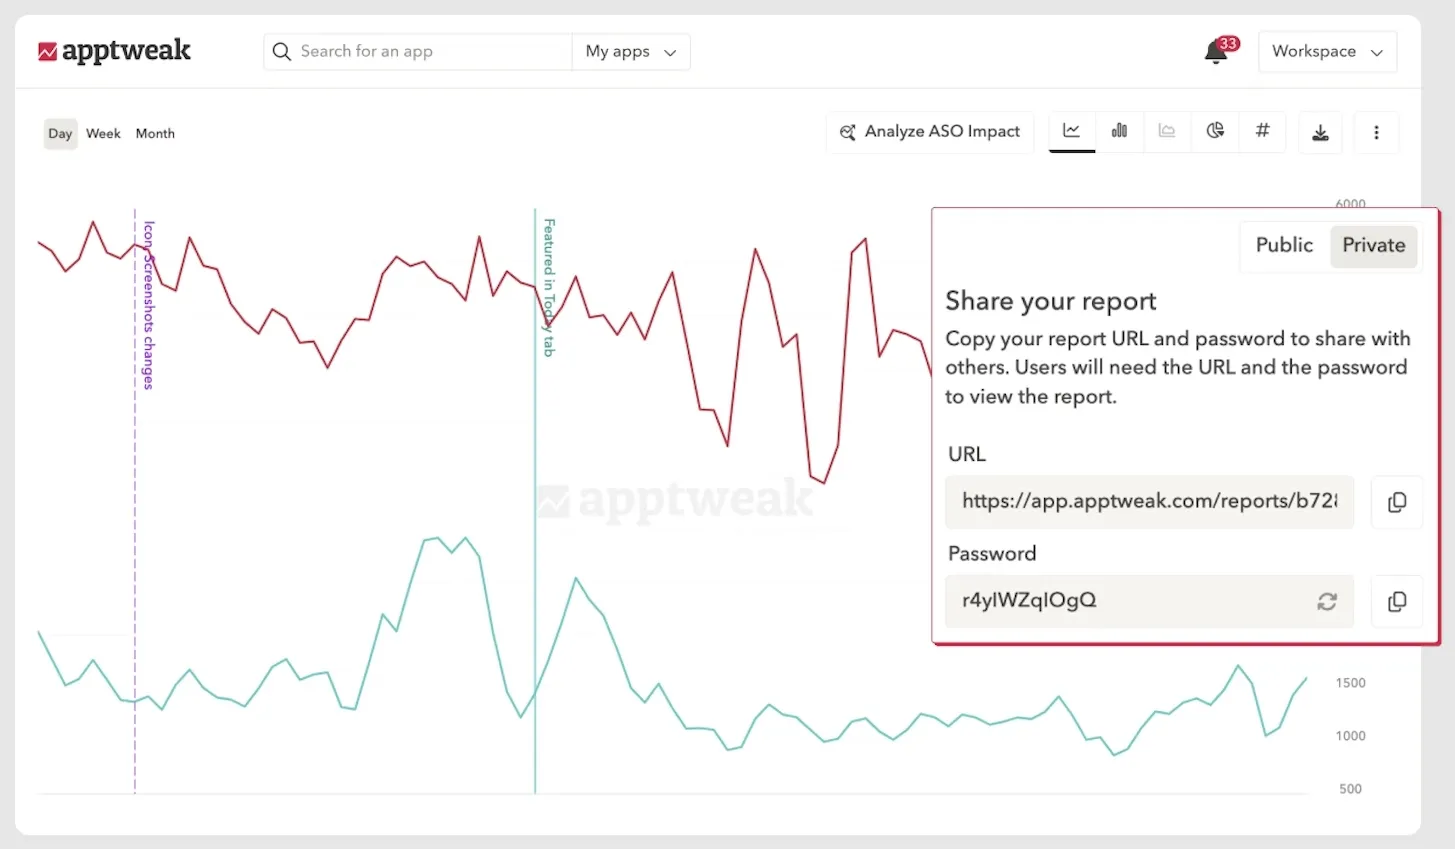Switch granularity to Week
The width and height of the screenshot is (1455, 849).
[103, 134]
